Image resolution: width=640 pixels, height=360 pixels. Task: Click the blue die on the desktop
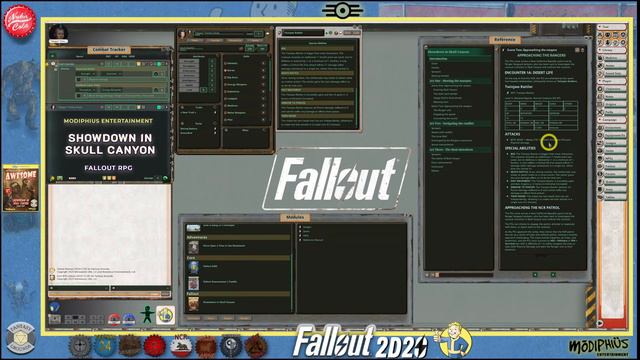coord(129,319)
